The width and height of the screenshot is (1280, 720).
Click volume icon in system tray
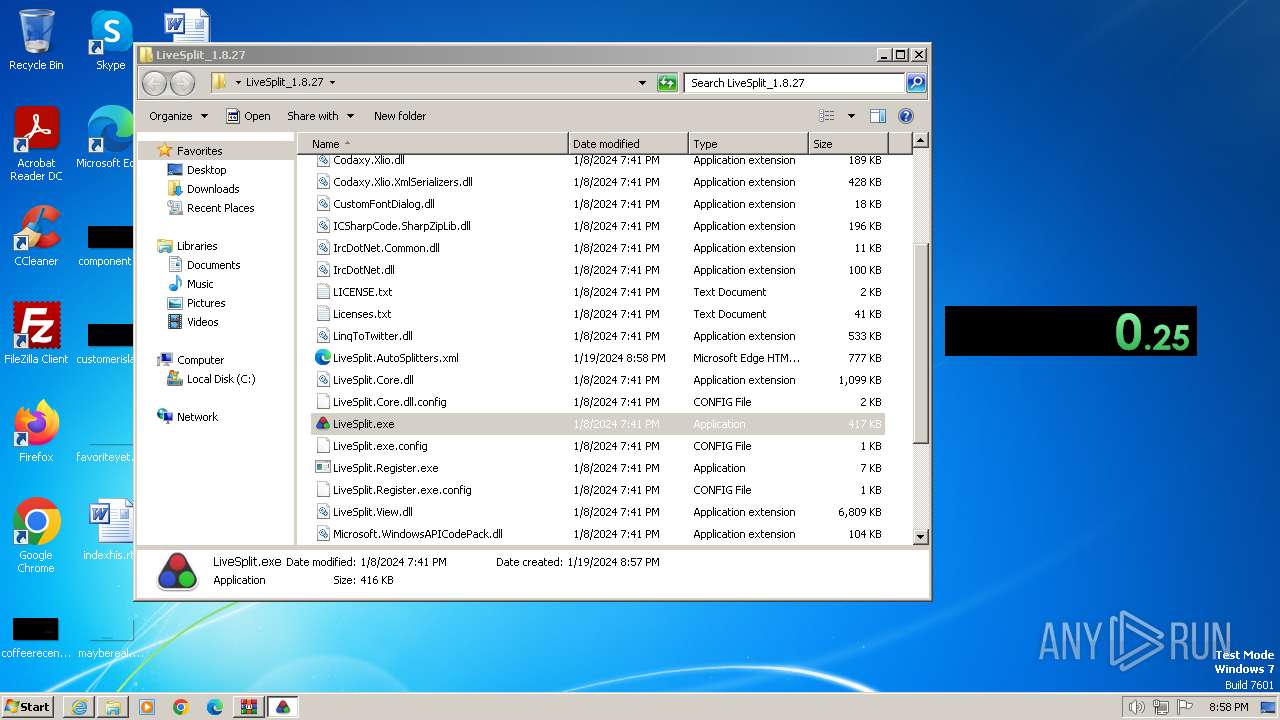coord(1136,707)
